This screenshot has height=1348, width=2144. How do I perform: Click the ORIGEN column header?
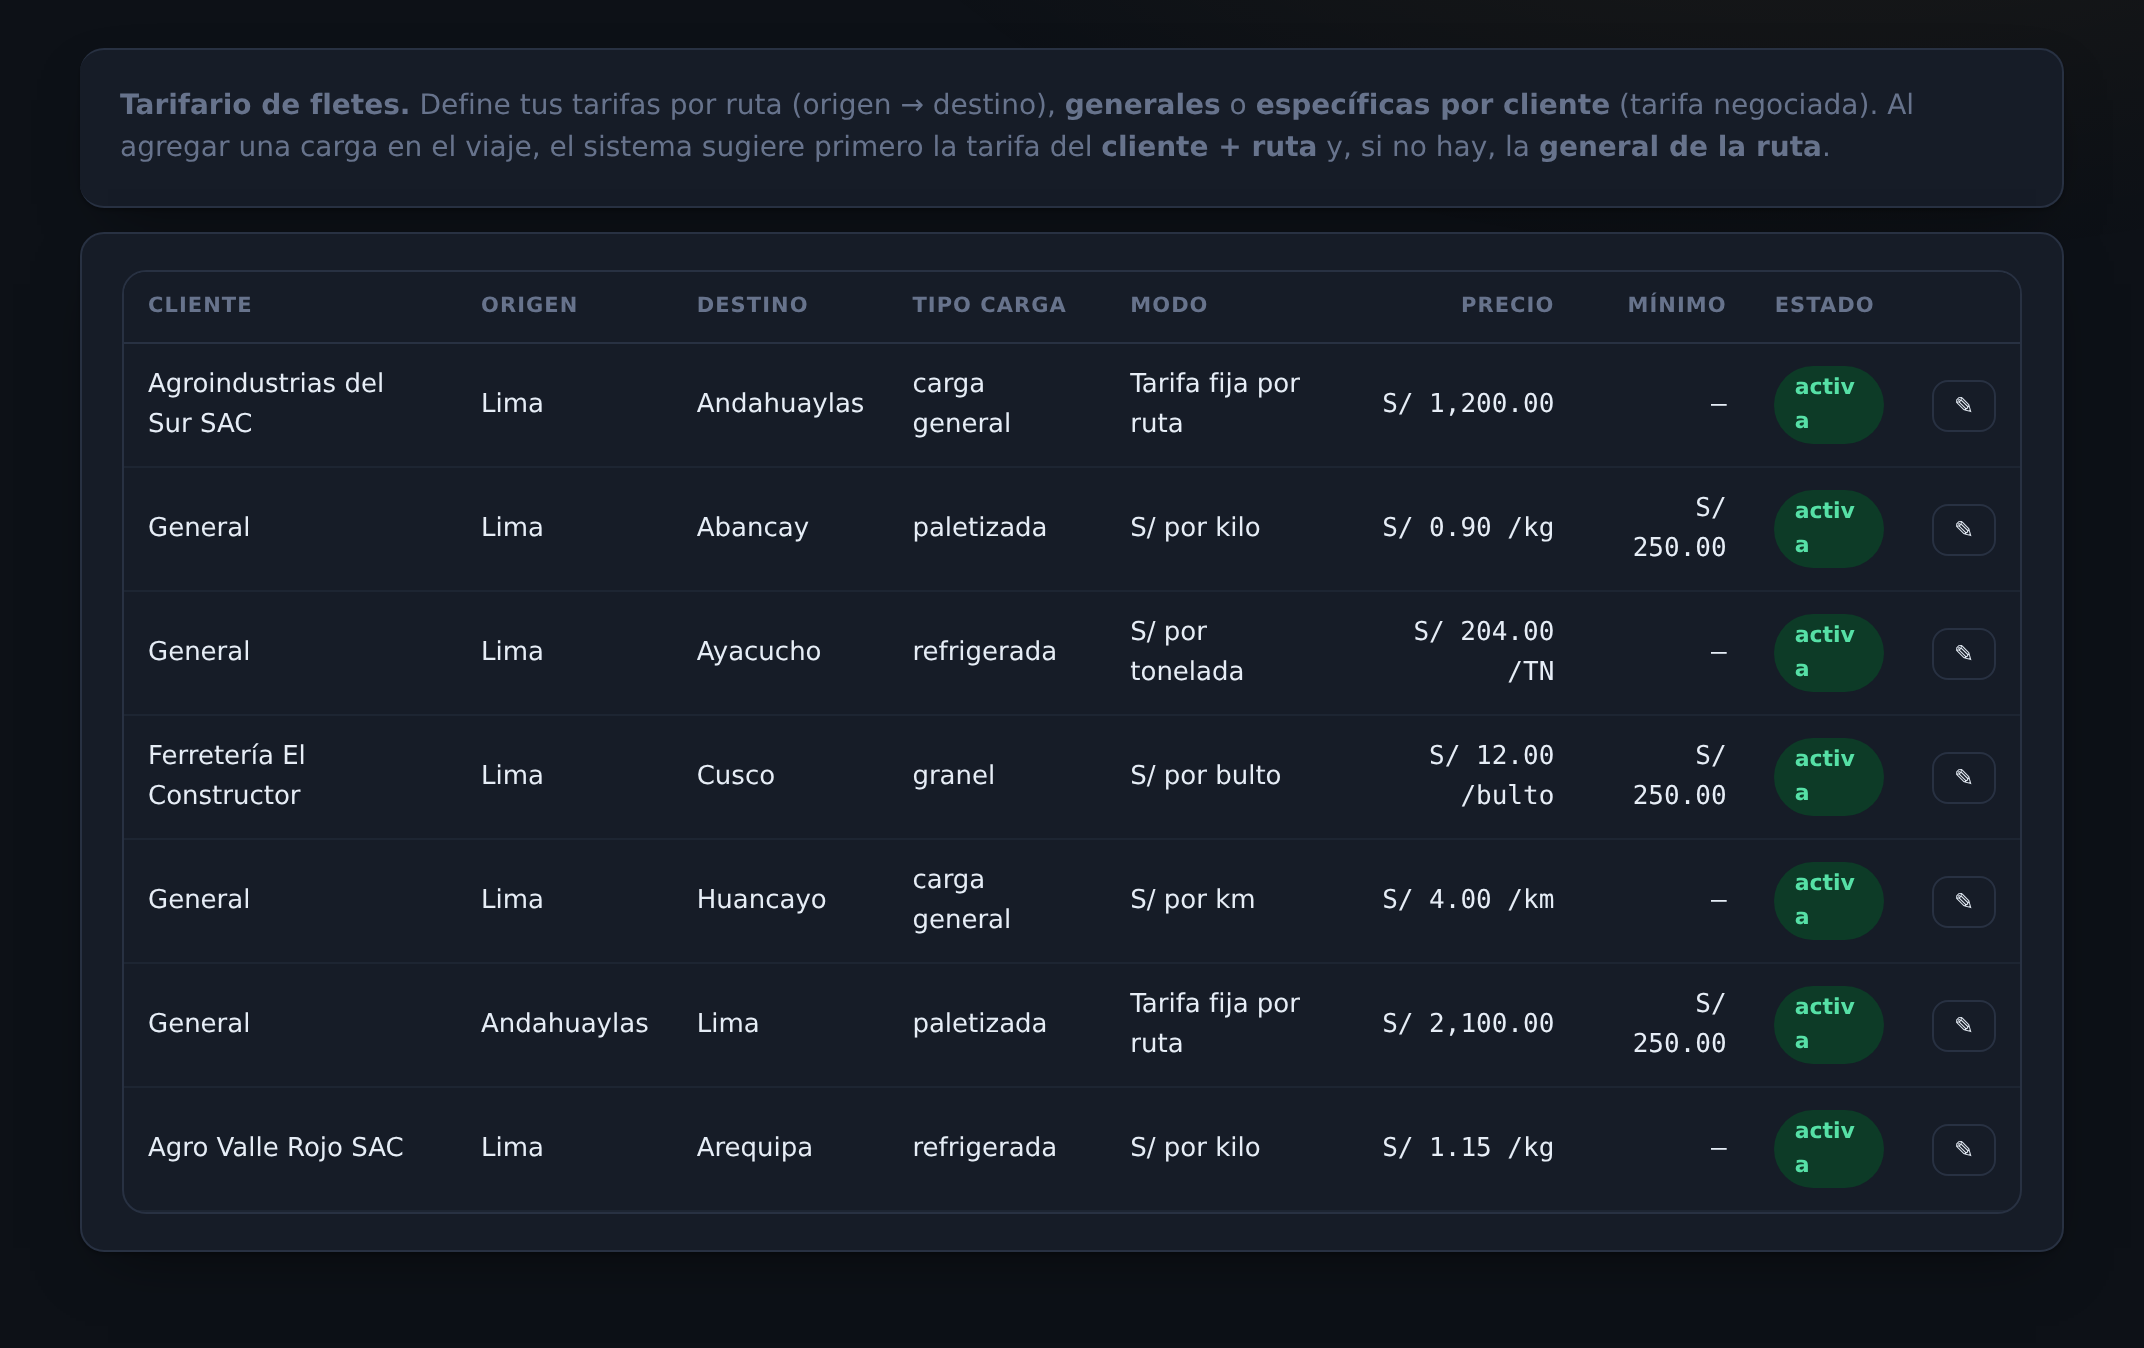pyautogui.click(x=529, y=305)
